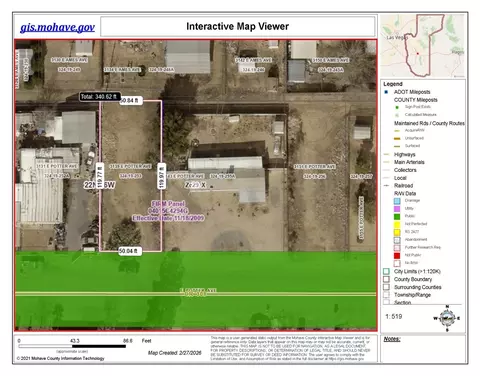The width and height of the screenshot is (480, 376).
Task: Click the Township/Range square symbol
Action: point(386,295)
